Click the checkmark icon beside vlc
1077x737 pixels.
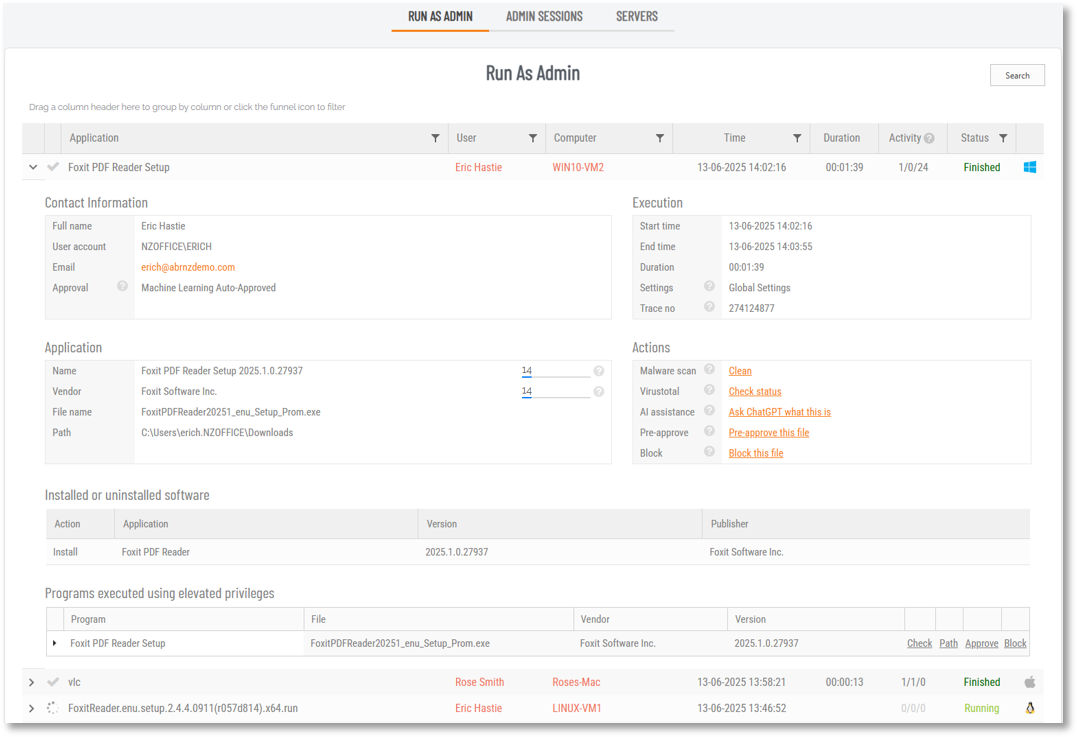(x=53, y=682)
